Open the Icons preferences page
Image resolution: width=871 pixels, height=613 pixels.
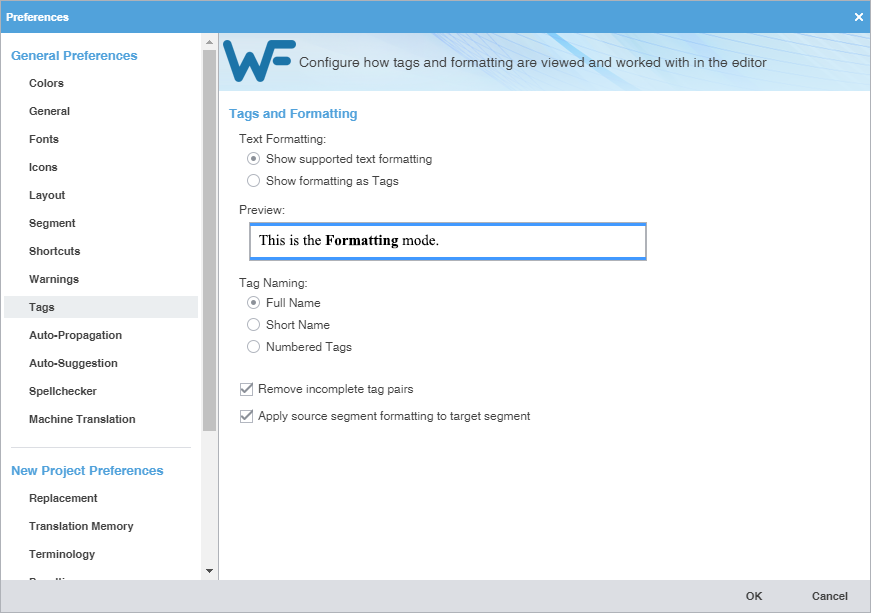click(x=42, y=167)
